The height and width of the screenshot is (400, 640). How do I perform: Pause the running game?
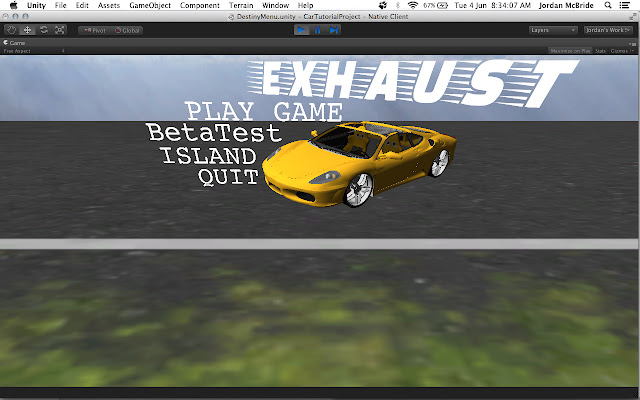tap(317, 30)
